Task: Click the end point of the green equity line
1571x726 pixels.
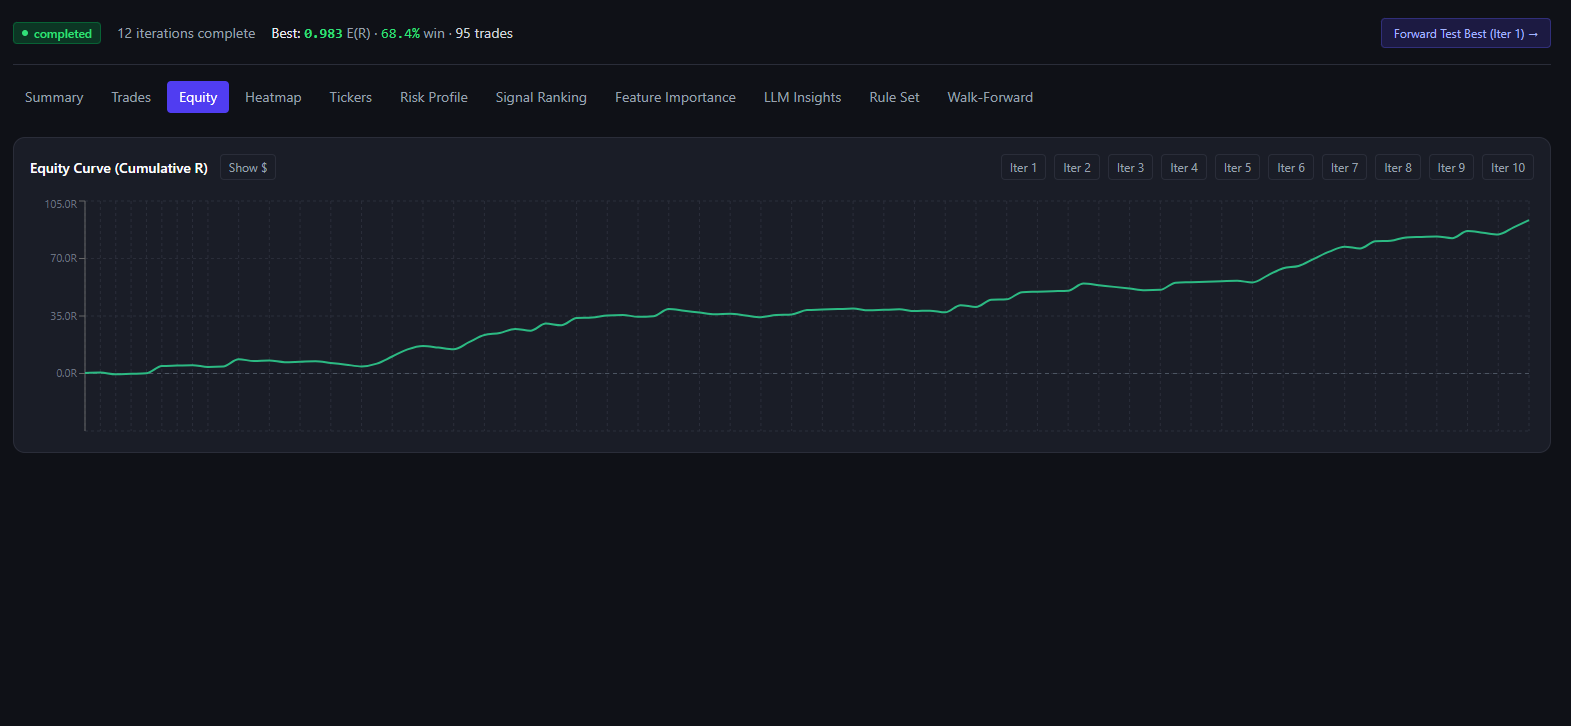Action: point(1528,220)
